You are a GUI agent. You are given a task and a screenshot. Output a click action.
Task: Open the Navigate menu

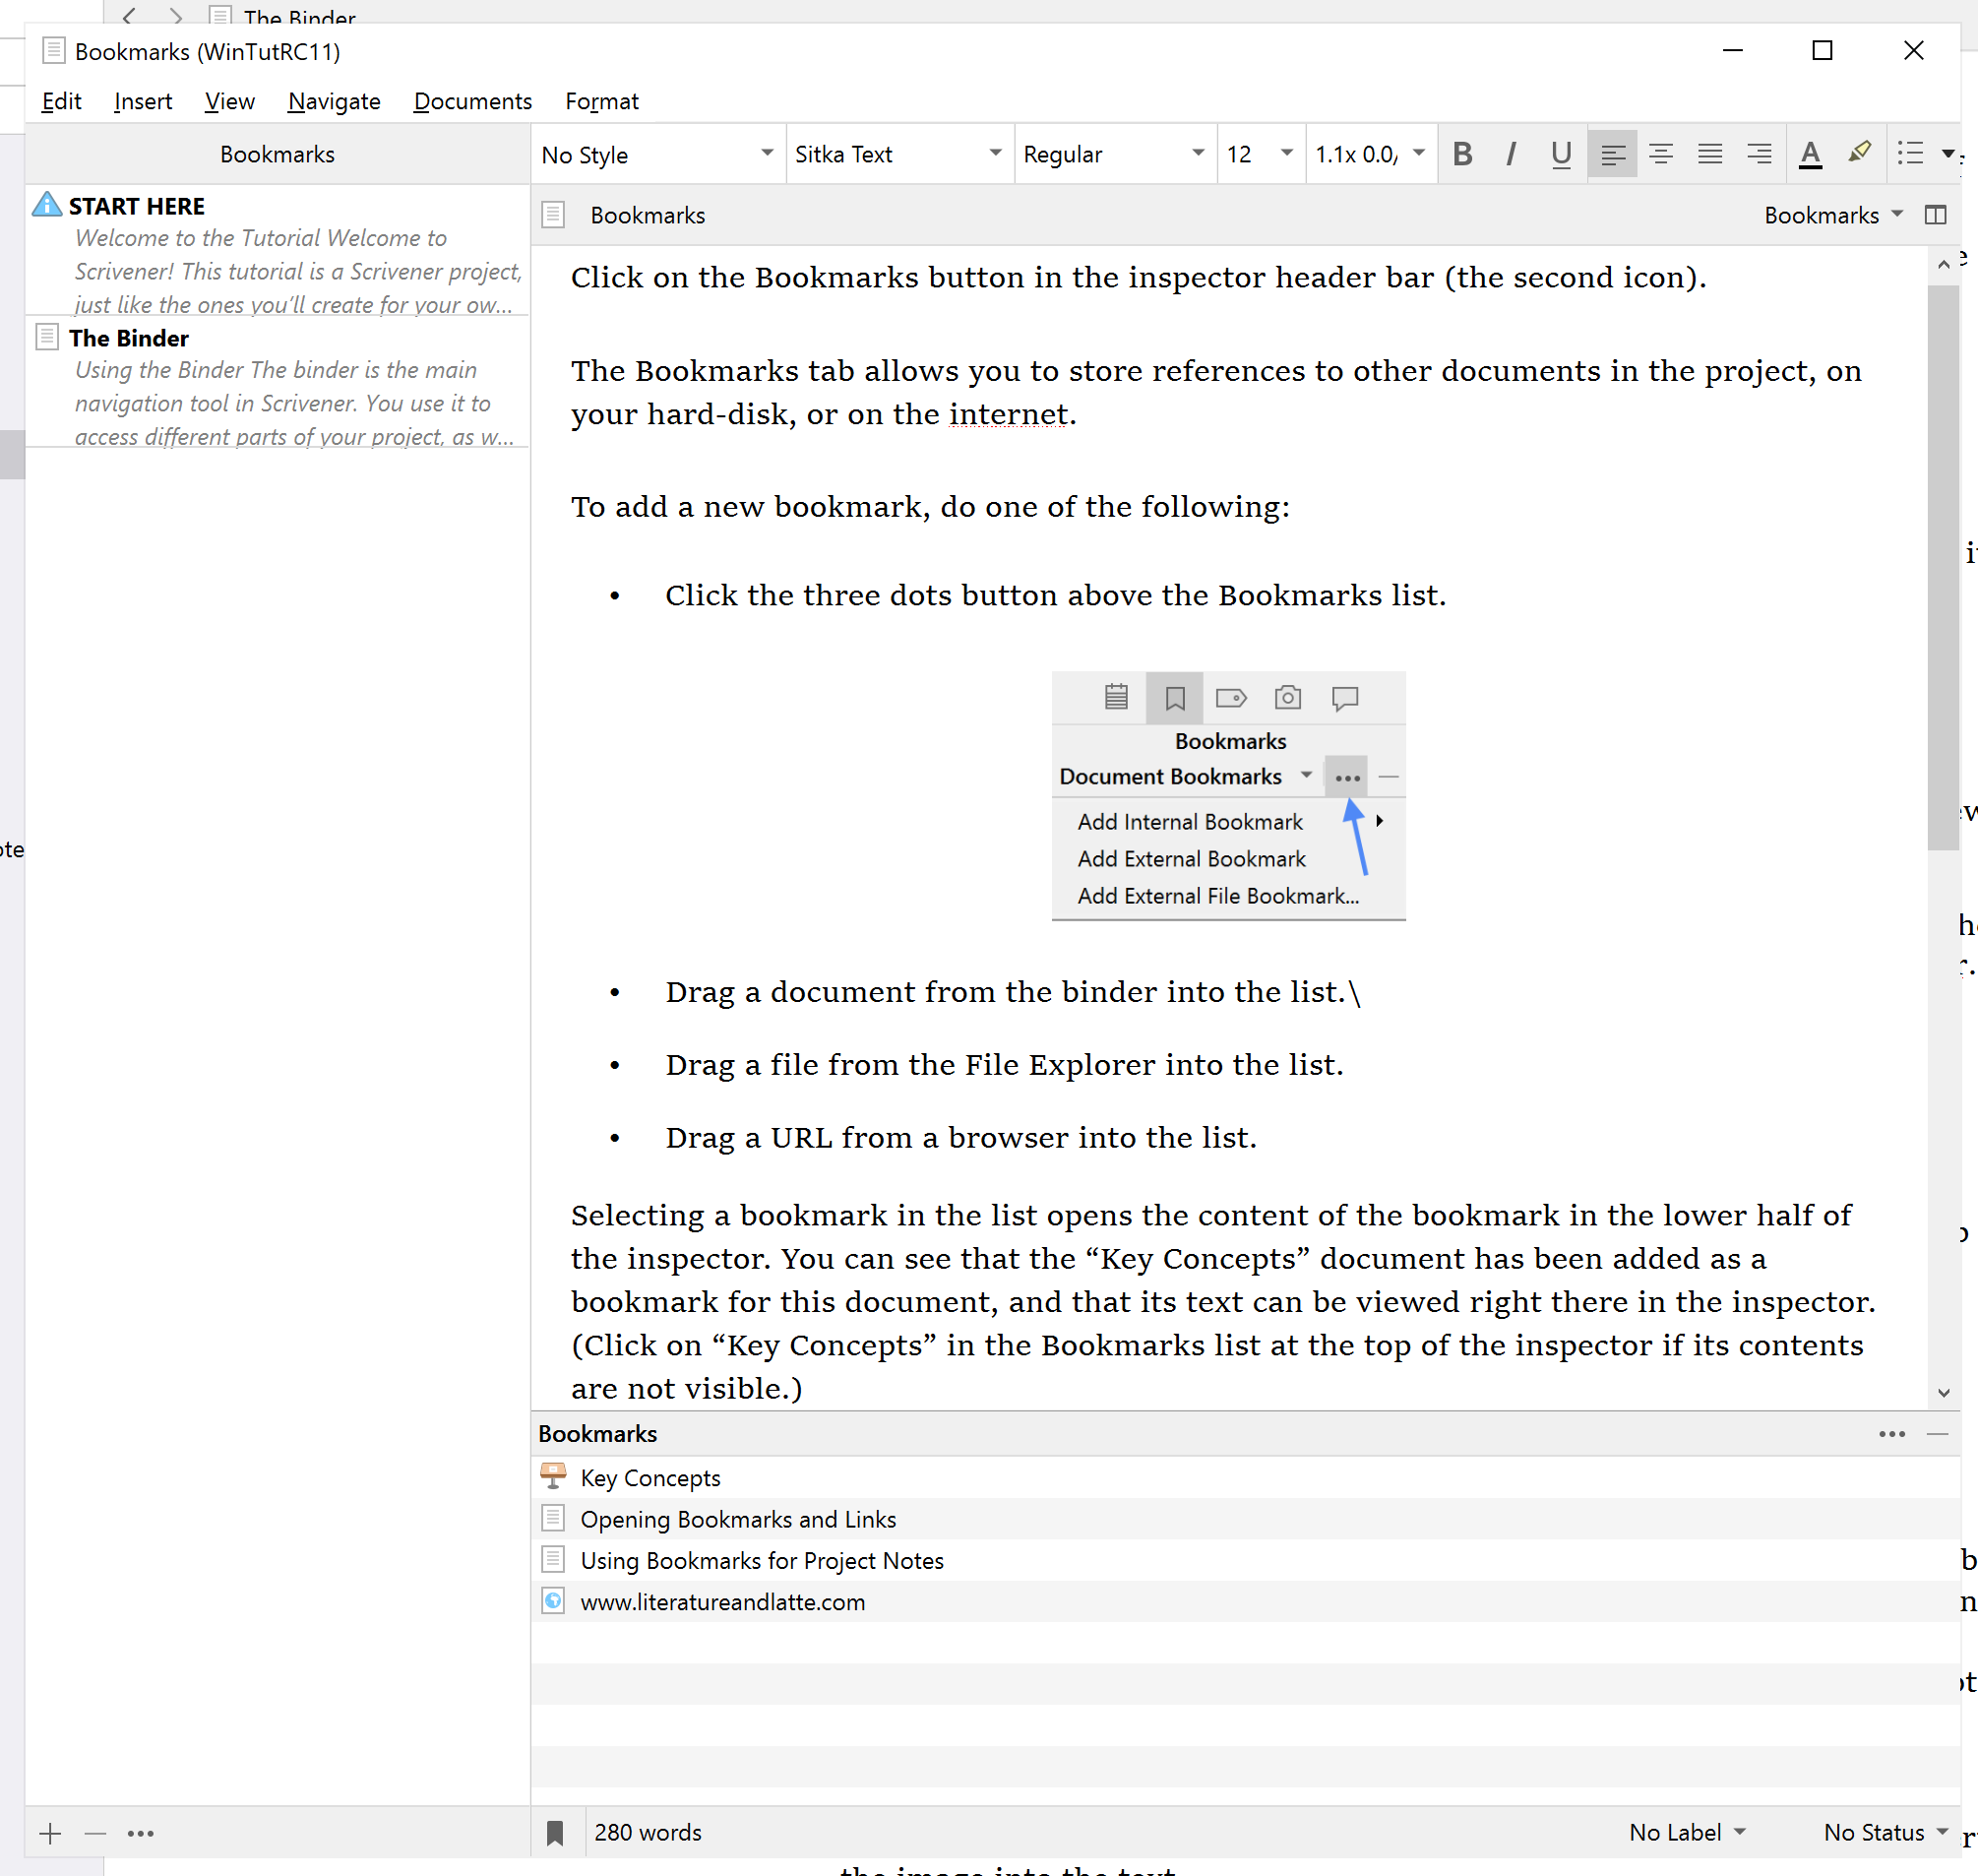(x=334, y=101)
